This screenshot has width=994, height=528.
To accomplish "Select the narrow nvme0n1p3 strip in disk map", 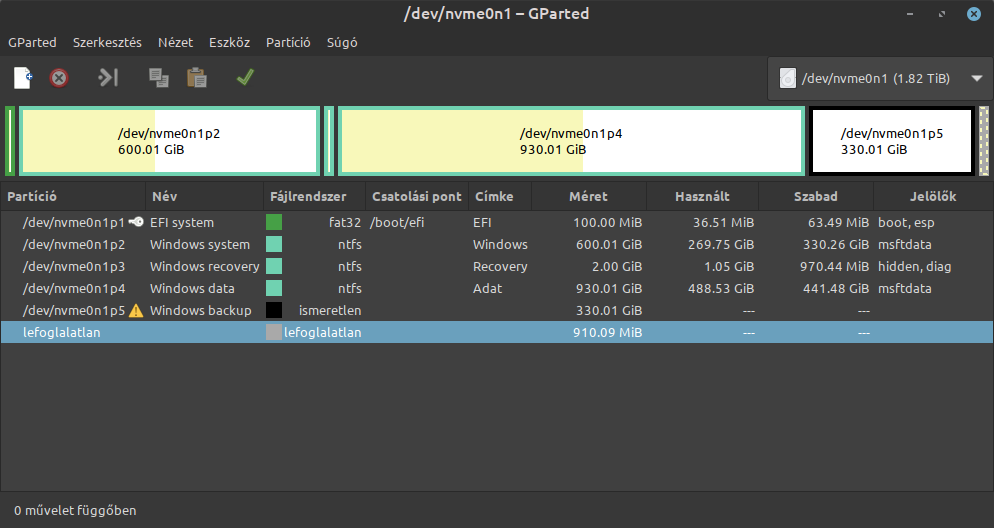I will pyautogui.click(x=329, y=141).
